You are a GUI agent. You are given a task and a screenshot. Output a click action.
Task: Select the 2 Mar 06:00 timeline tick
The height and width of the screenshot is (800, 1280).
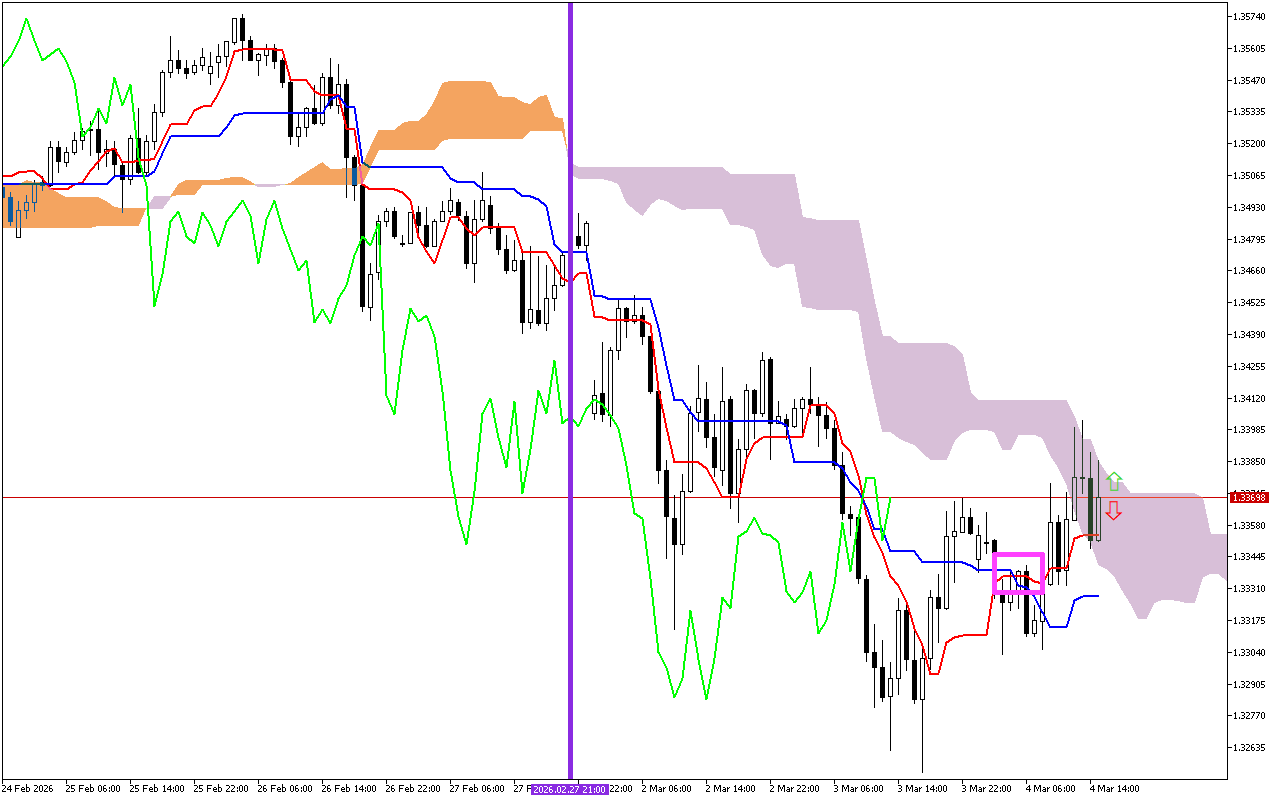click(x=668, y=789)
